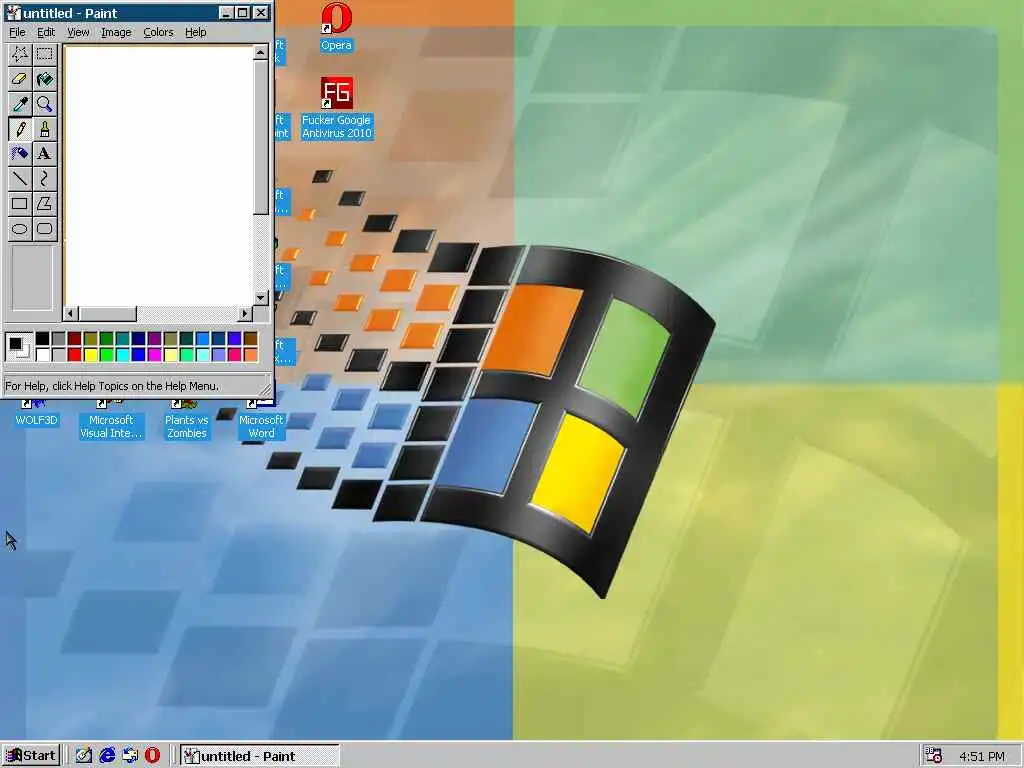
Task: Select the Free-Form Select tool
Action: 20,54
